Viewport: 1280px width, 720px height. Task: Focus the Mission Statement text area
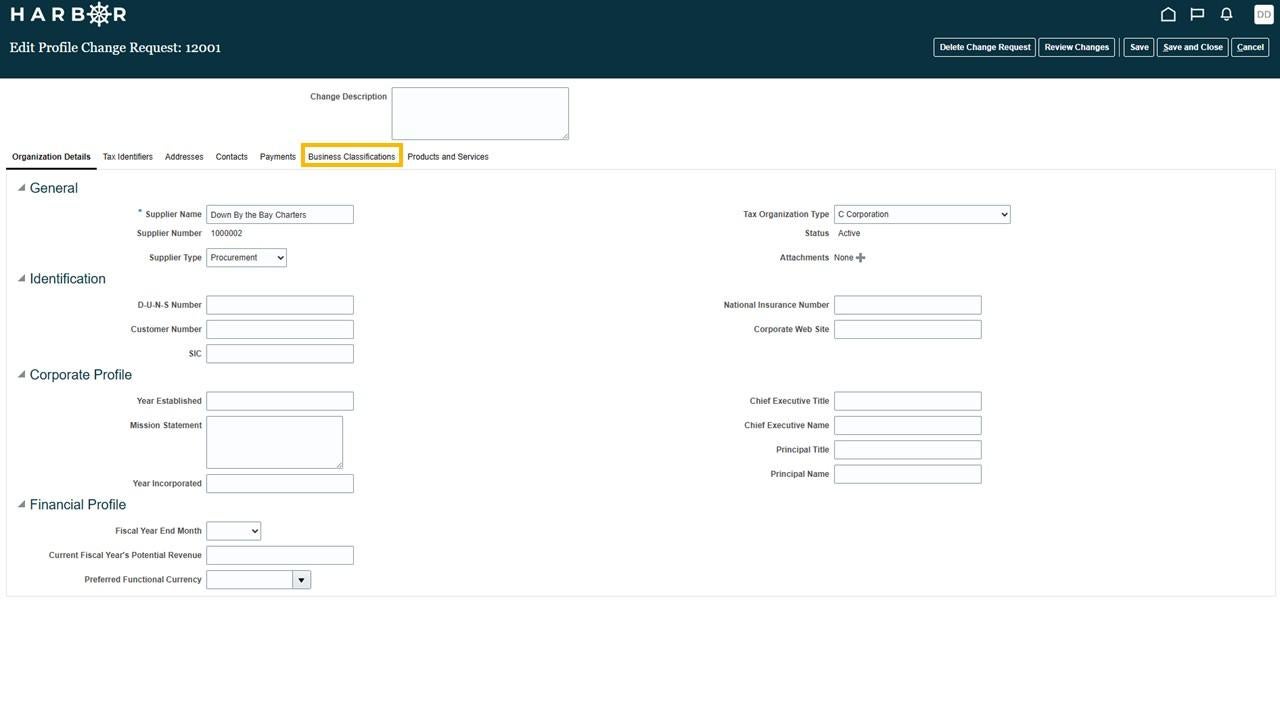(274, 442)
